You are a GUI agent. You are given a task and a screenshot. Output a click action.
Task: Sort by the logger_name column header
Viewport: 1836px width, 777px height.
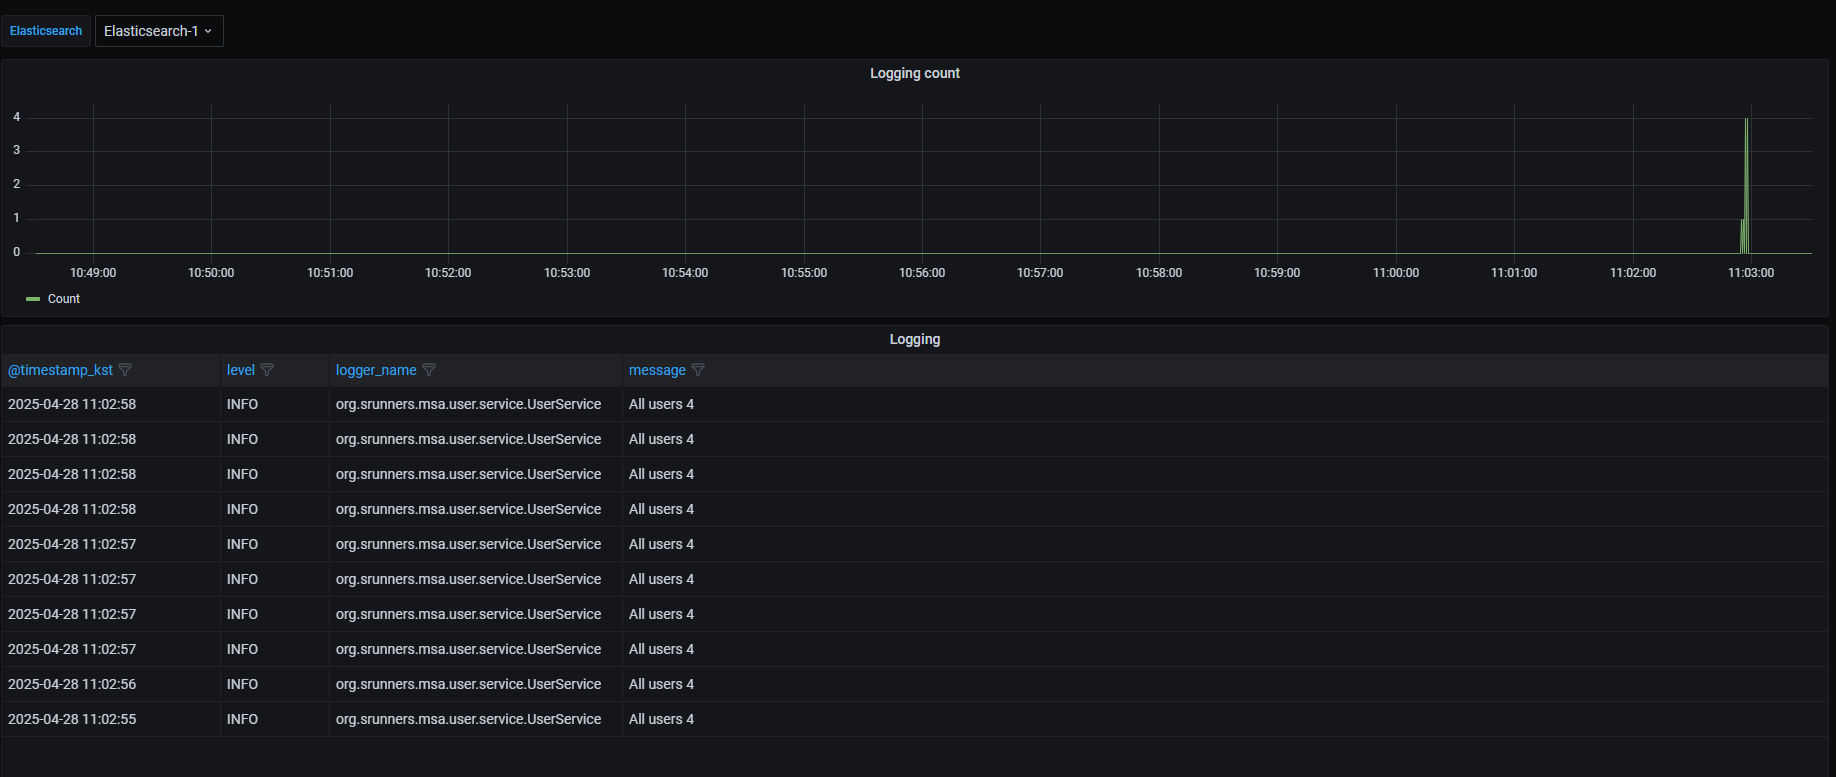click(x=376, y=370)
